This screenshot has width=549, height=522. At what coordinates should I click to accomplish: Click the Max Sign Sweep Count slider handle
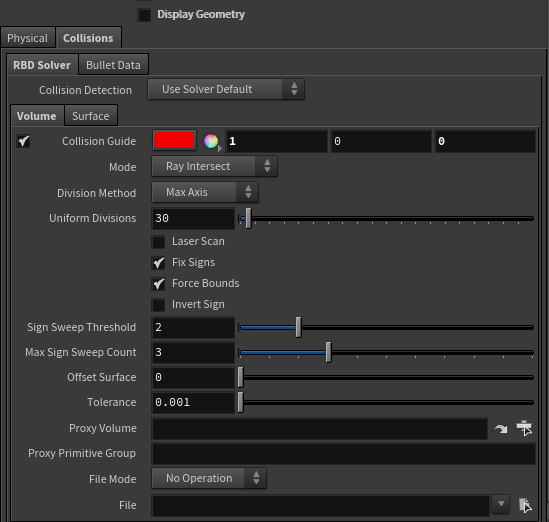click(x=328, y=352)
